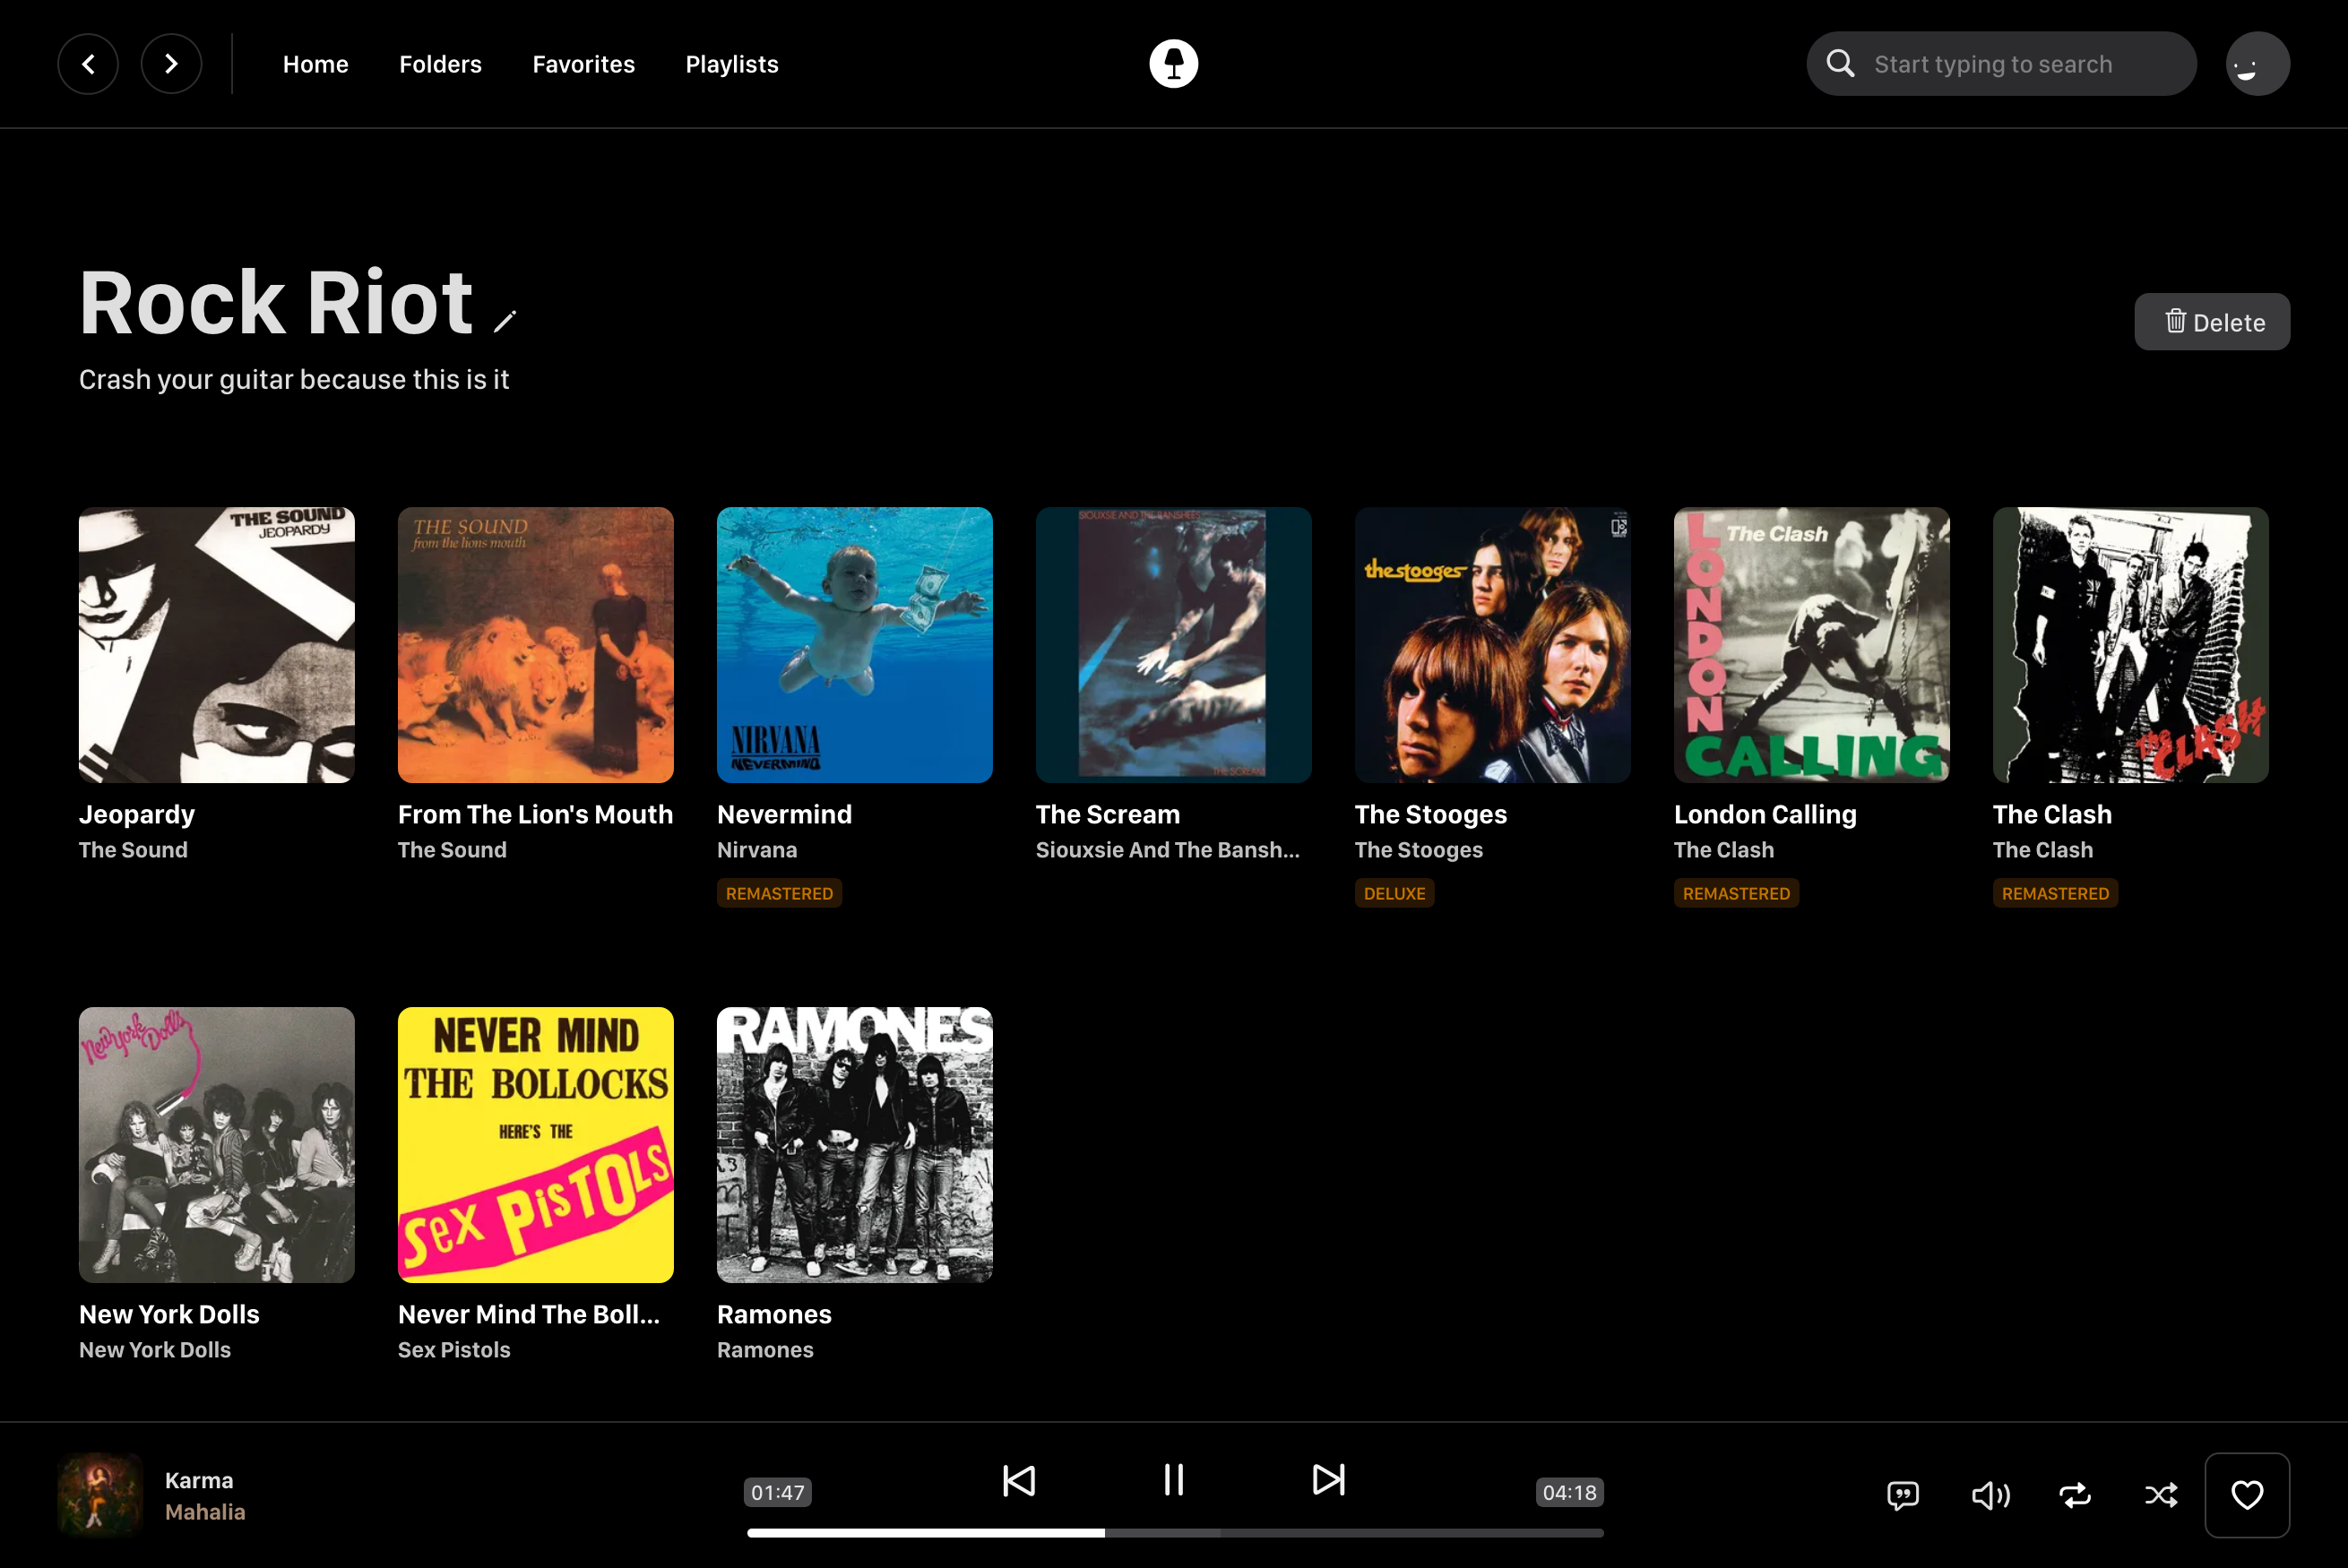Click the elapsed time 01:47
Screen dimensions: 2348x1568
tap(778, 1492)
